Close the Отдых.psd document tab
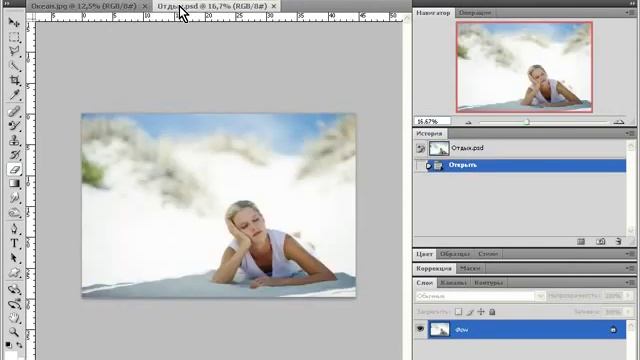The height and width of the screenshot is (360, 640). point(274,6)
